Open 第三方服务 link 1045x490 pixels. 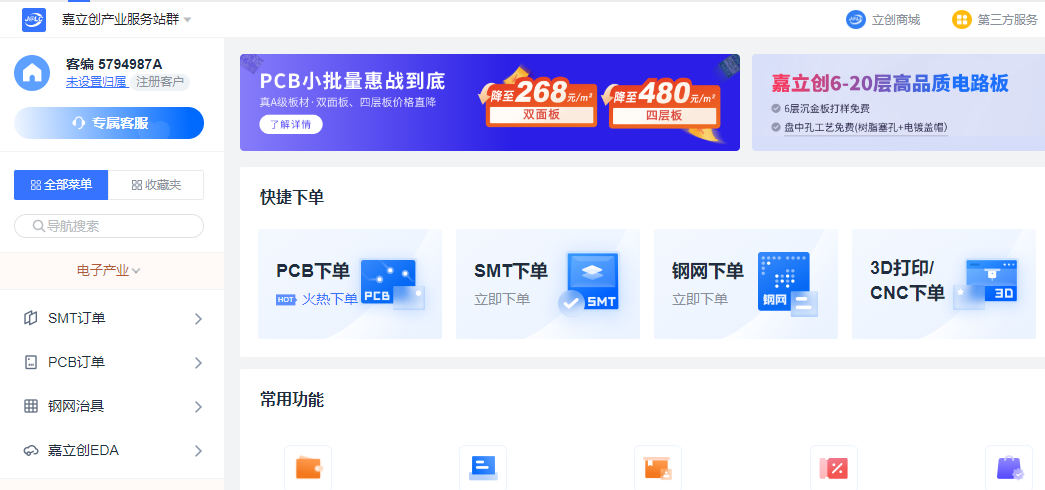[1008, 20]
